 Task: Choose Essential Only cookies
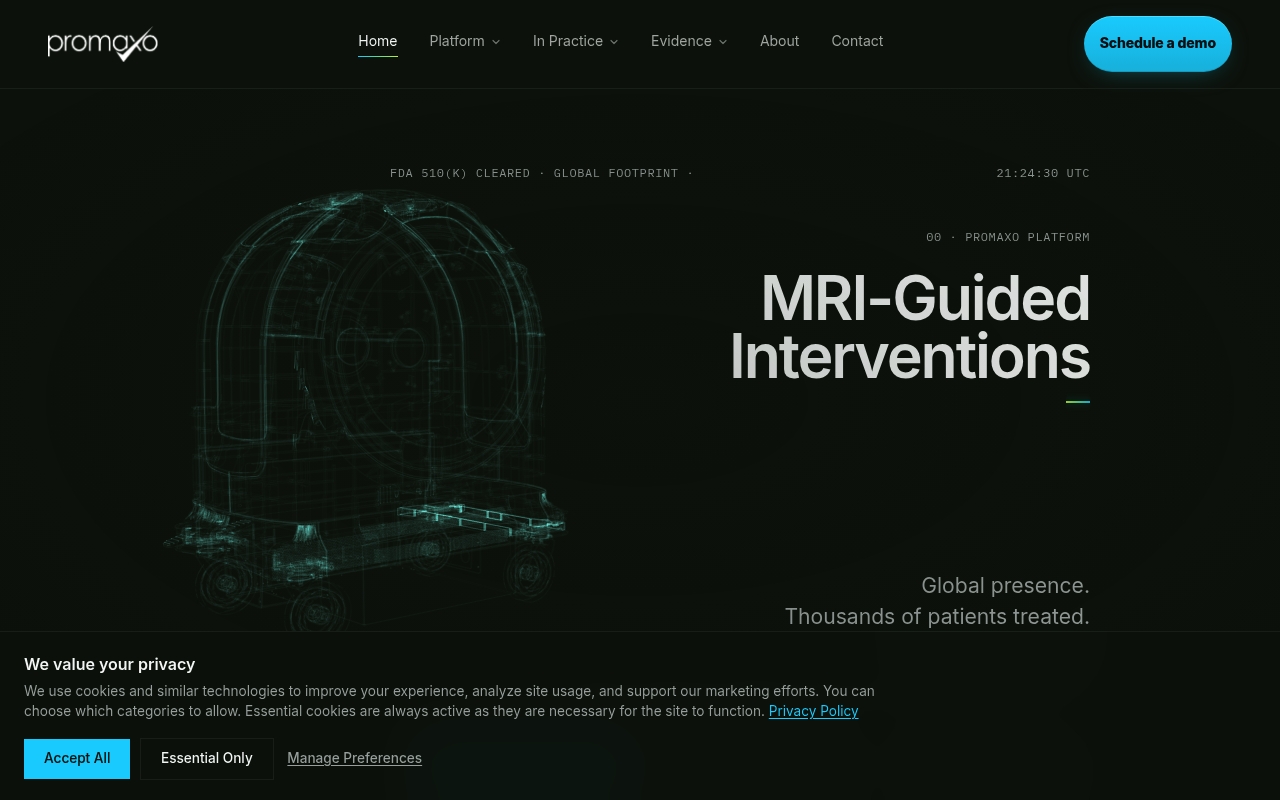(x=207, y=758)
